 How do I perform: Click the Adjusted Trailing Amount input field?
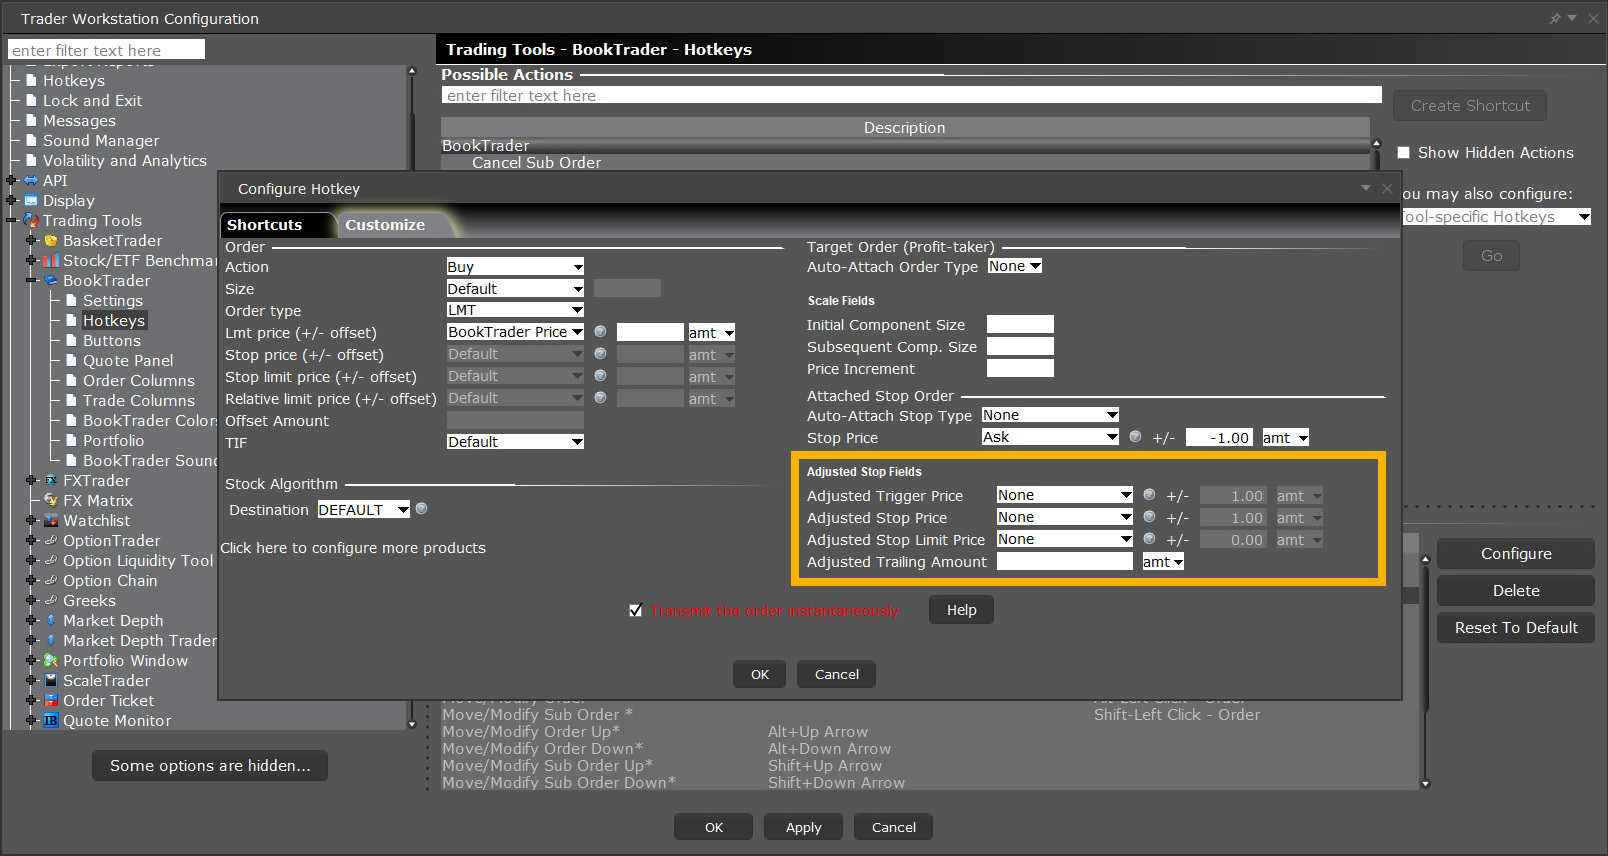pos(1064,562)
